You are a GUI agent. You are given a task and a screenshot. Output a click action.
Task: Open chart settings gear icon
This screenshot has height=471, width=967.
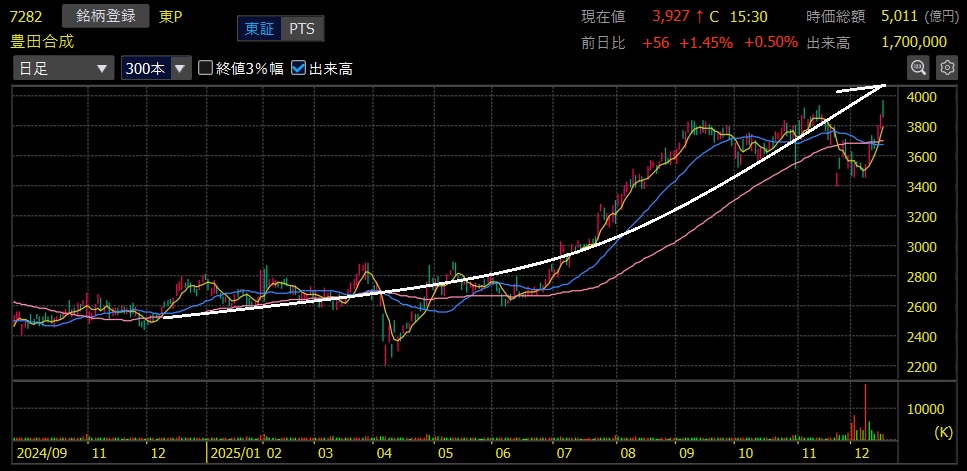click(x=946, y=68)
